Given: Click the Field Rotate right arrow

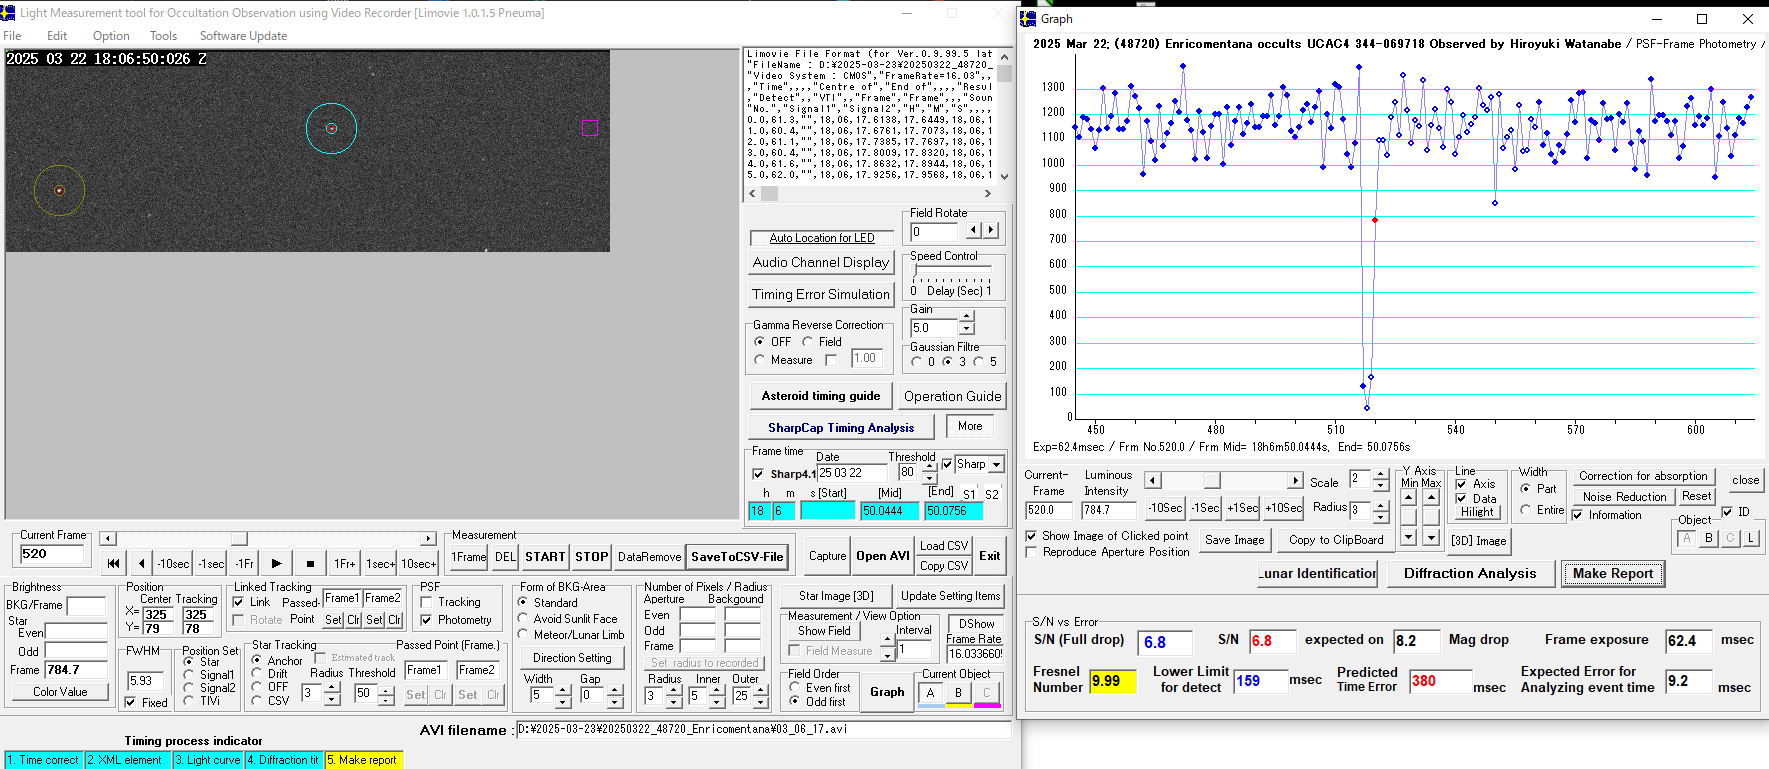Looking at the screenshot, I should click(x=991, y=230).
